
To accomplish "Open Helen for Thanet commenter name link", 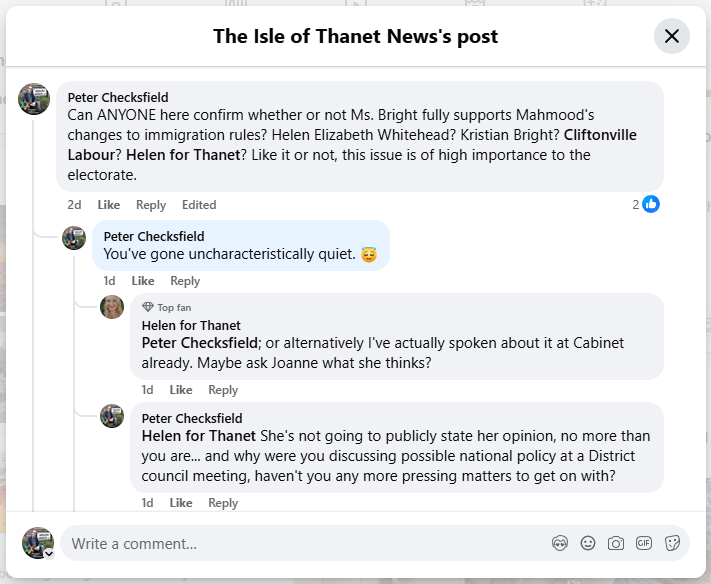I will 191,326.
